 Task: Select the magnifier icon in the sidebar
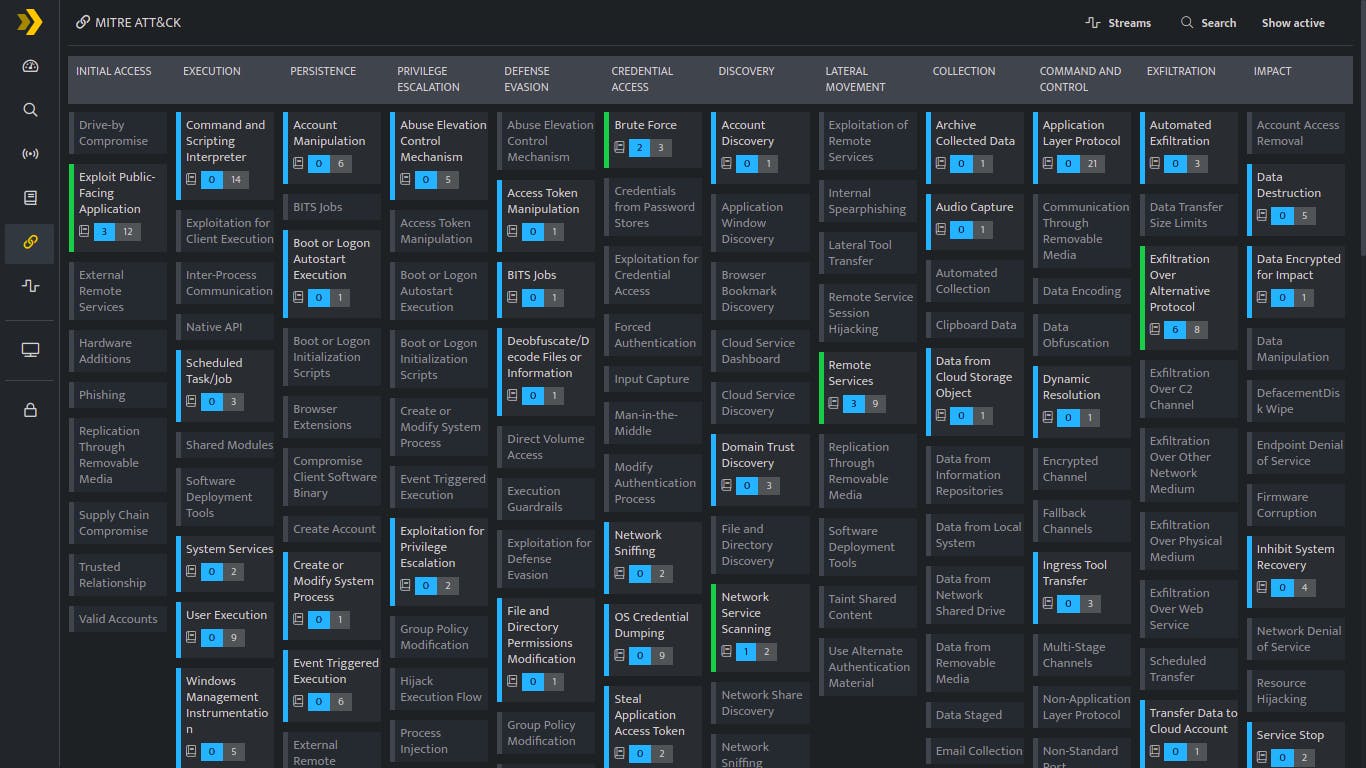[x=30, y=110]
